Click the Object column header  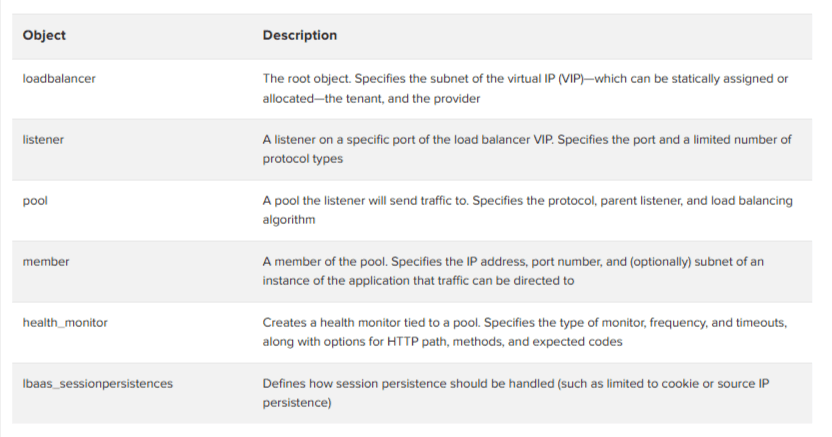point(44,35)
